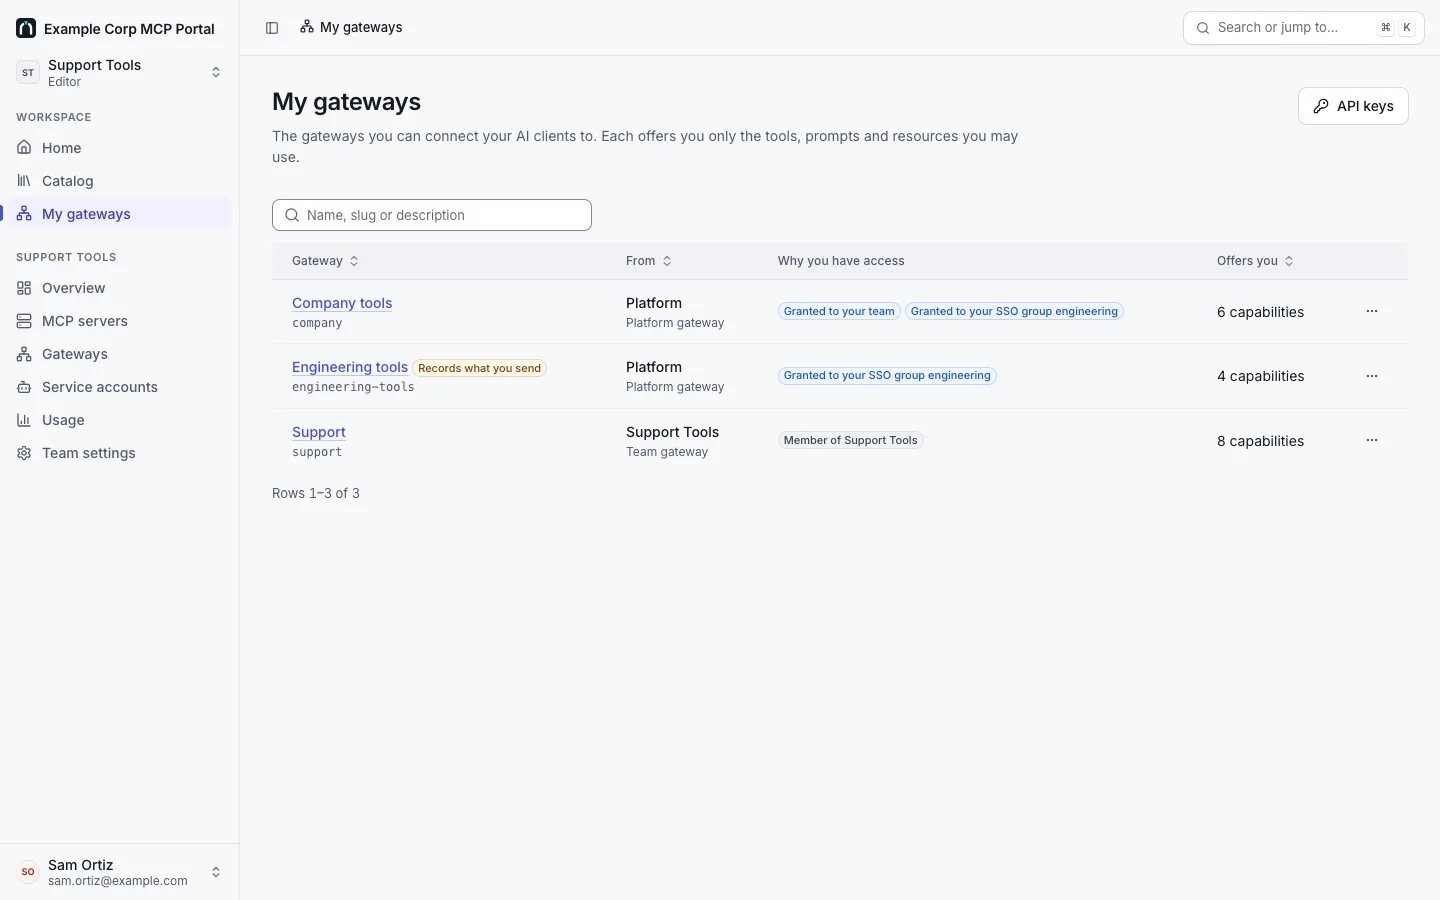Viewport: 1440px width, 900px height.
Task: Toggle the sidebar panel icon
Action: [272, 28]
